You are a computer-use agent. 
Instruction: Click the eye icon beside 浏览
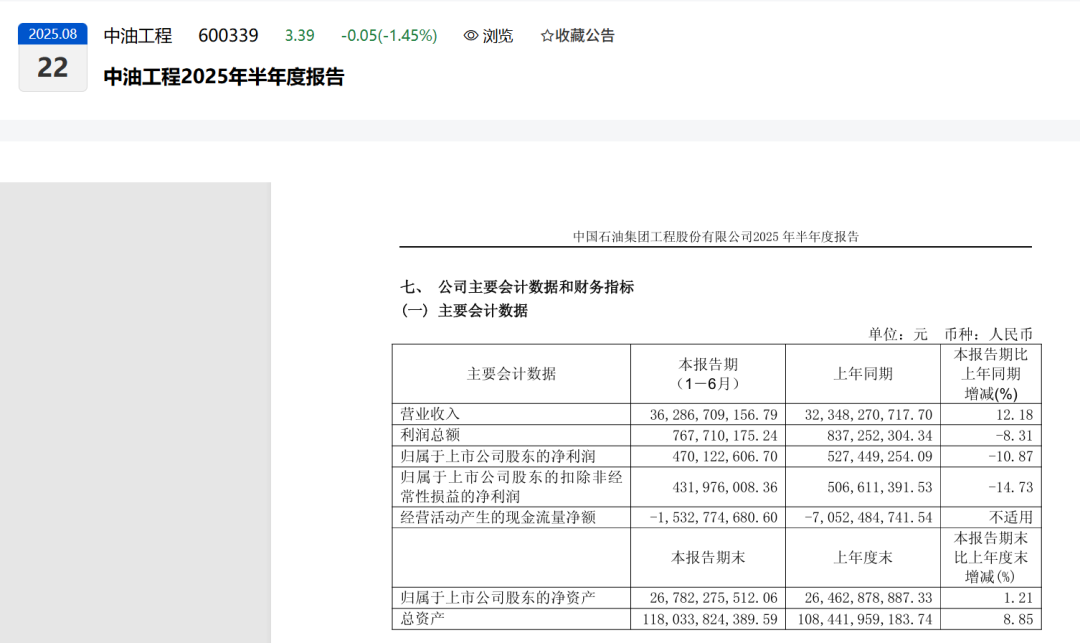[x=470, y=36]
